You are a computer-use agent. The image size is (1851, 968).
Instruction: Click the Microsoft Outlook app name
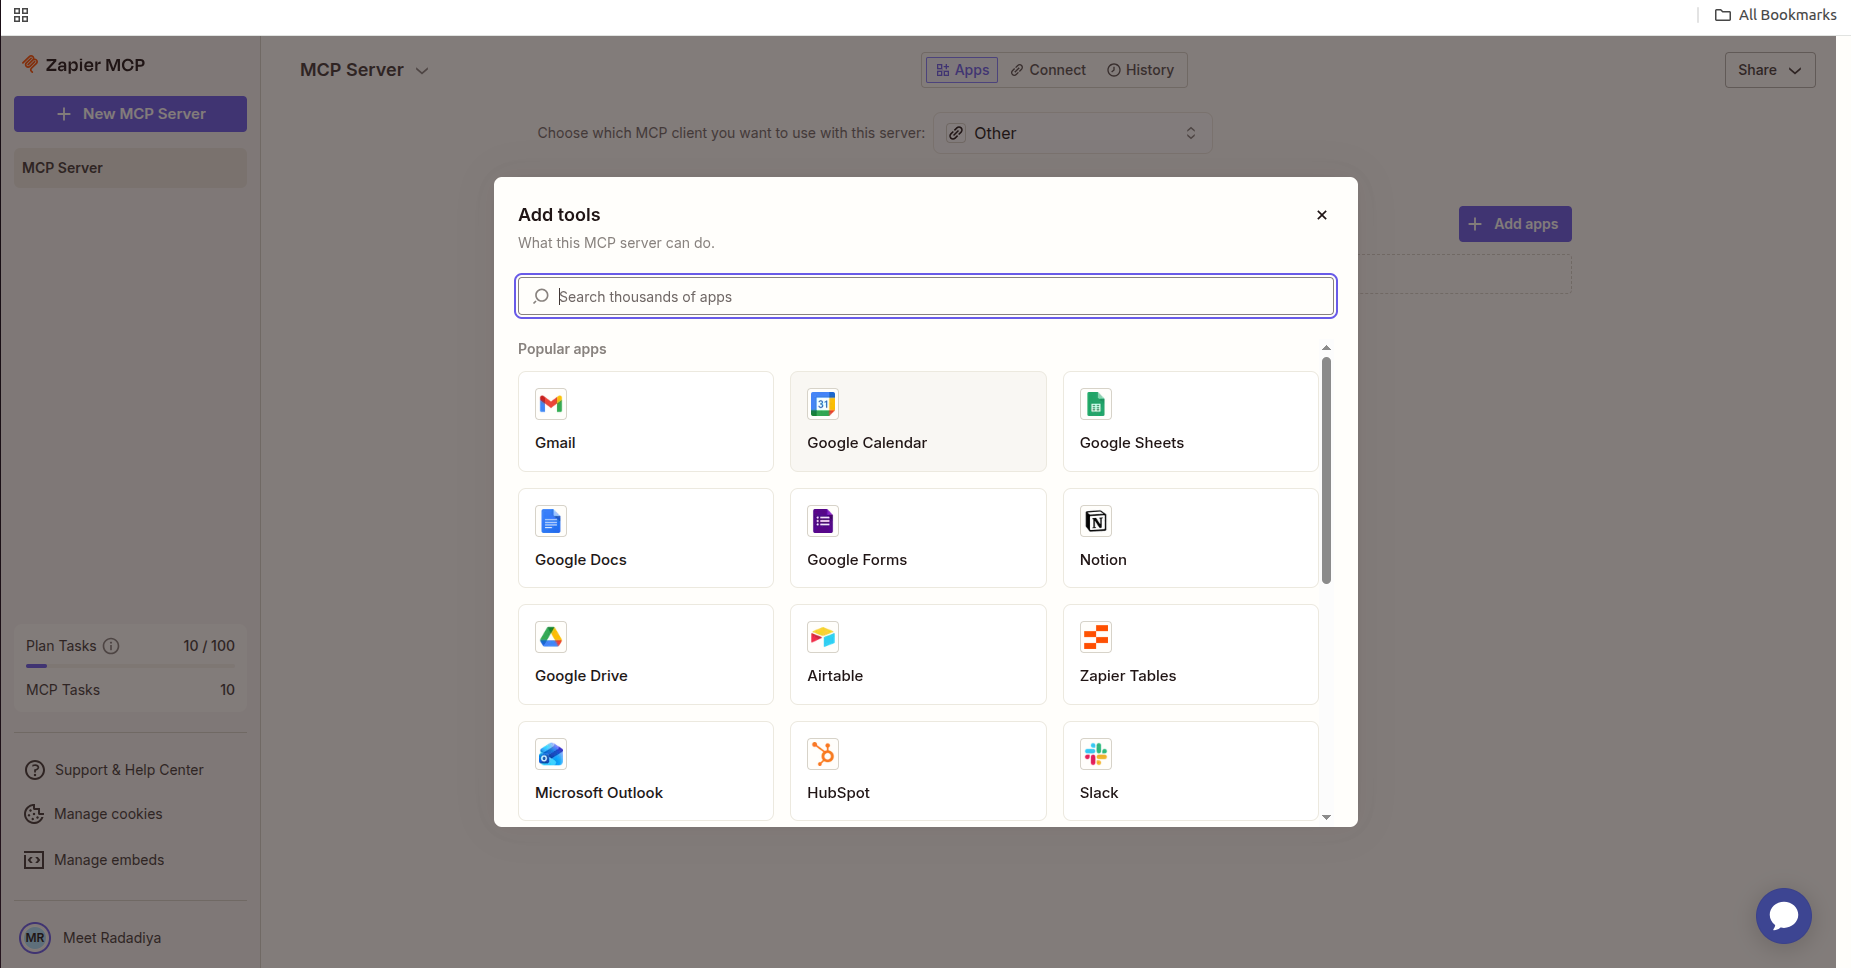pos(599,793)
